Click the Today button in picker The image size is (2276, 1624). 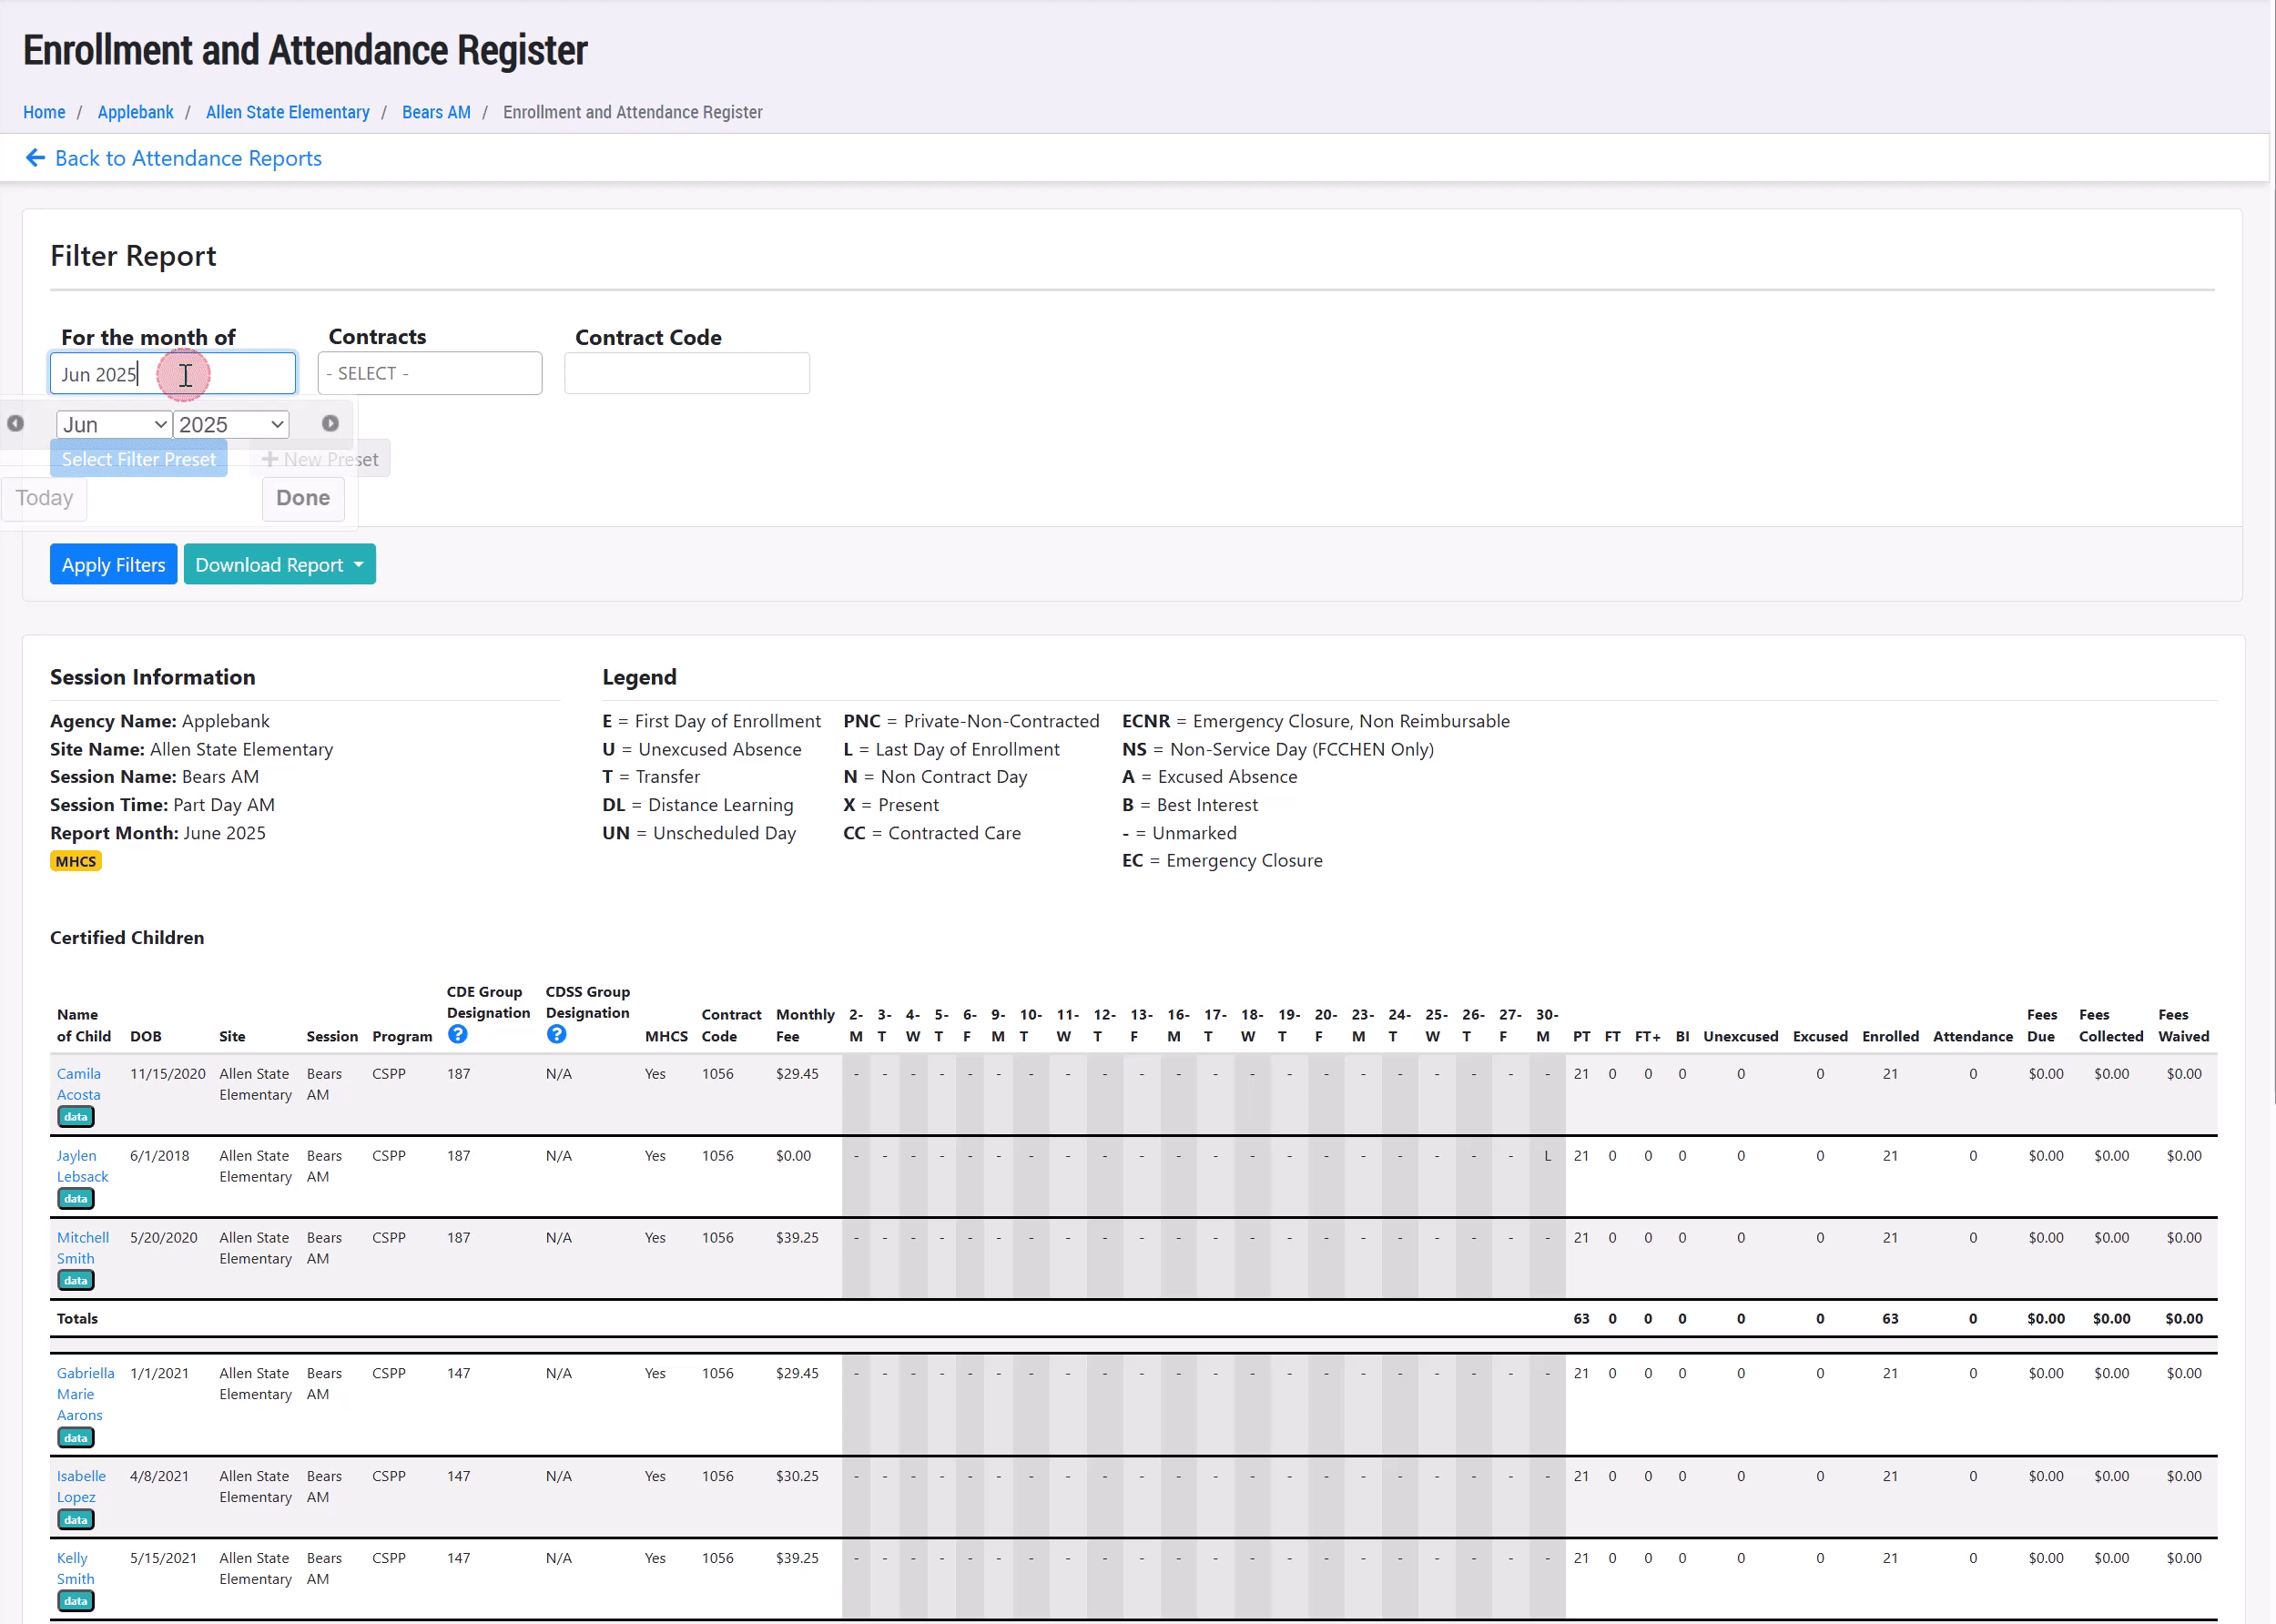[44, 498]
